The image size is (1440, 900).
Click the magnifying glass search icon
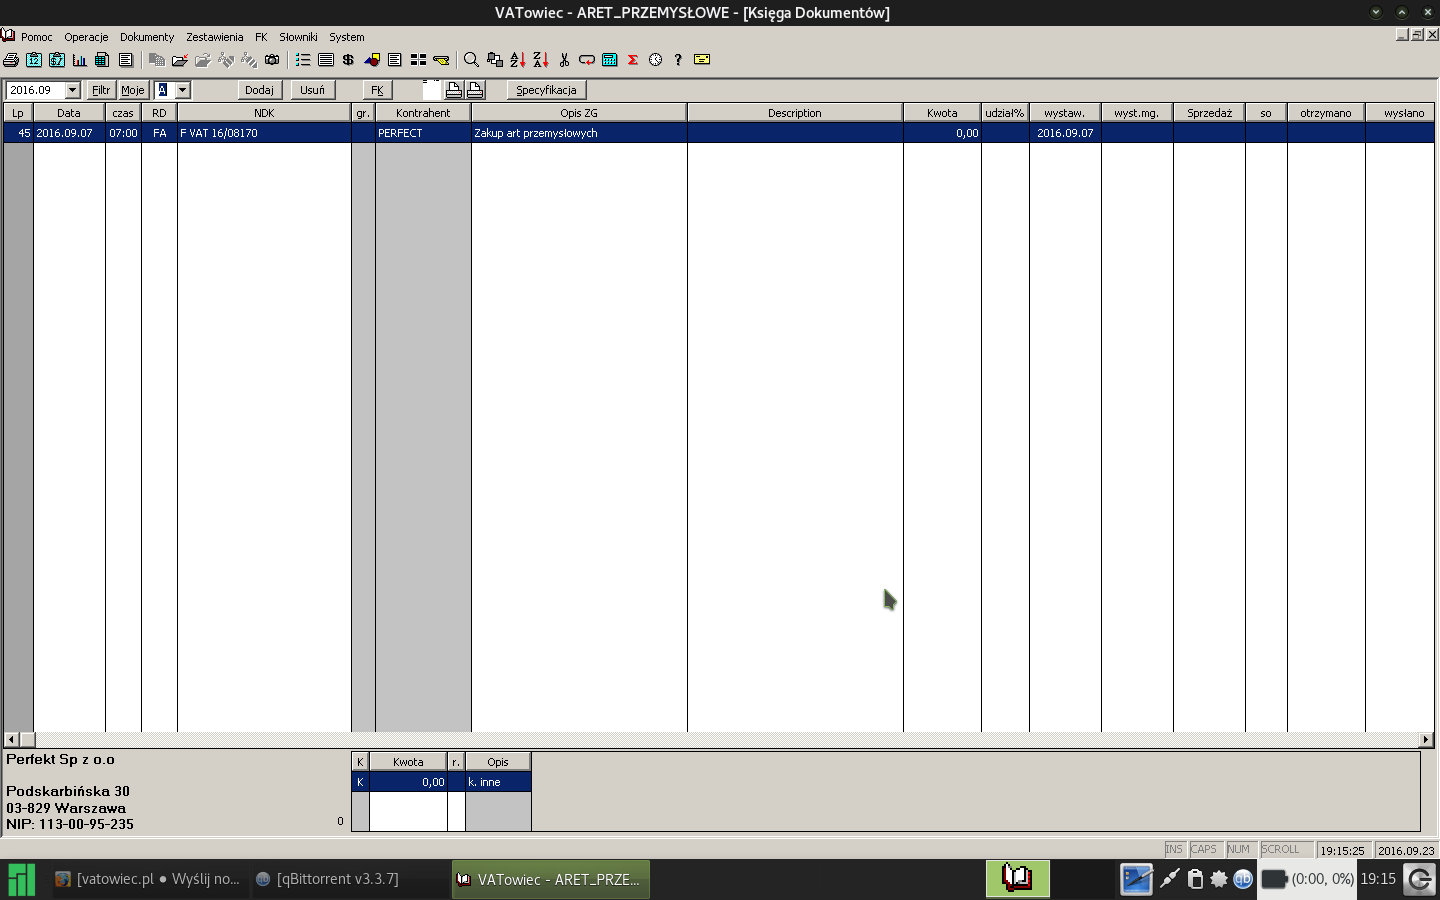471,60
